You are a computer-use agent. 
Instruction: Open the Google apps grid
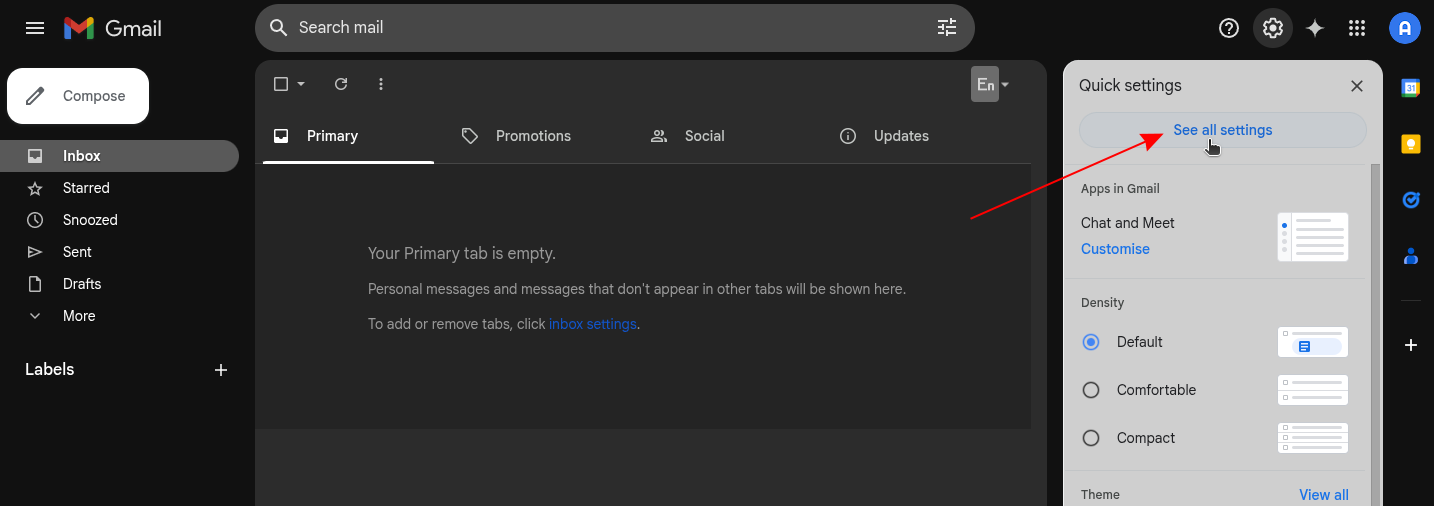[1357, 28]
